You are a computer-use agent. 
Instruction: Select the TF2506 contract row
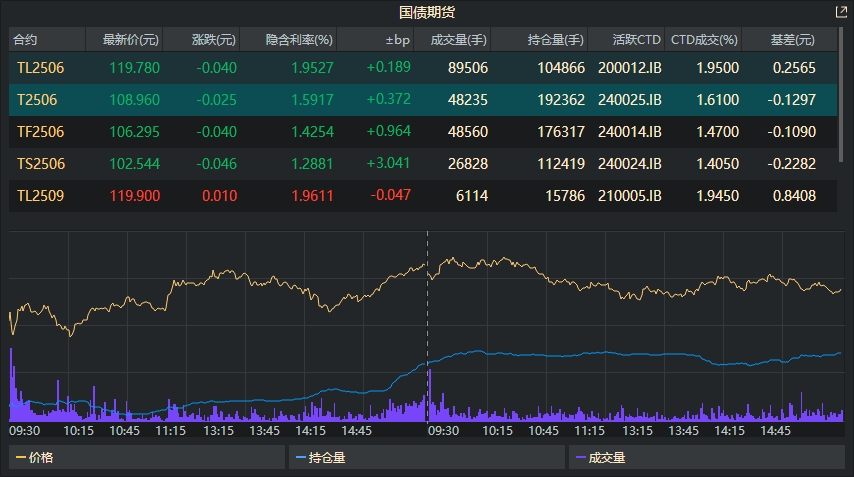click(423, 132)
